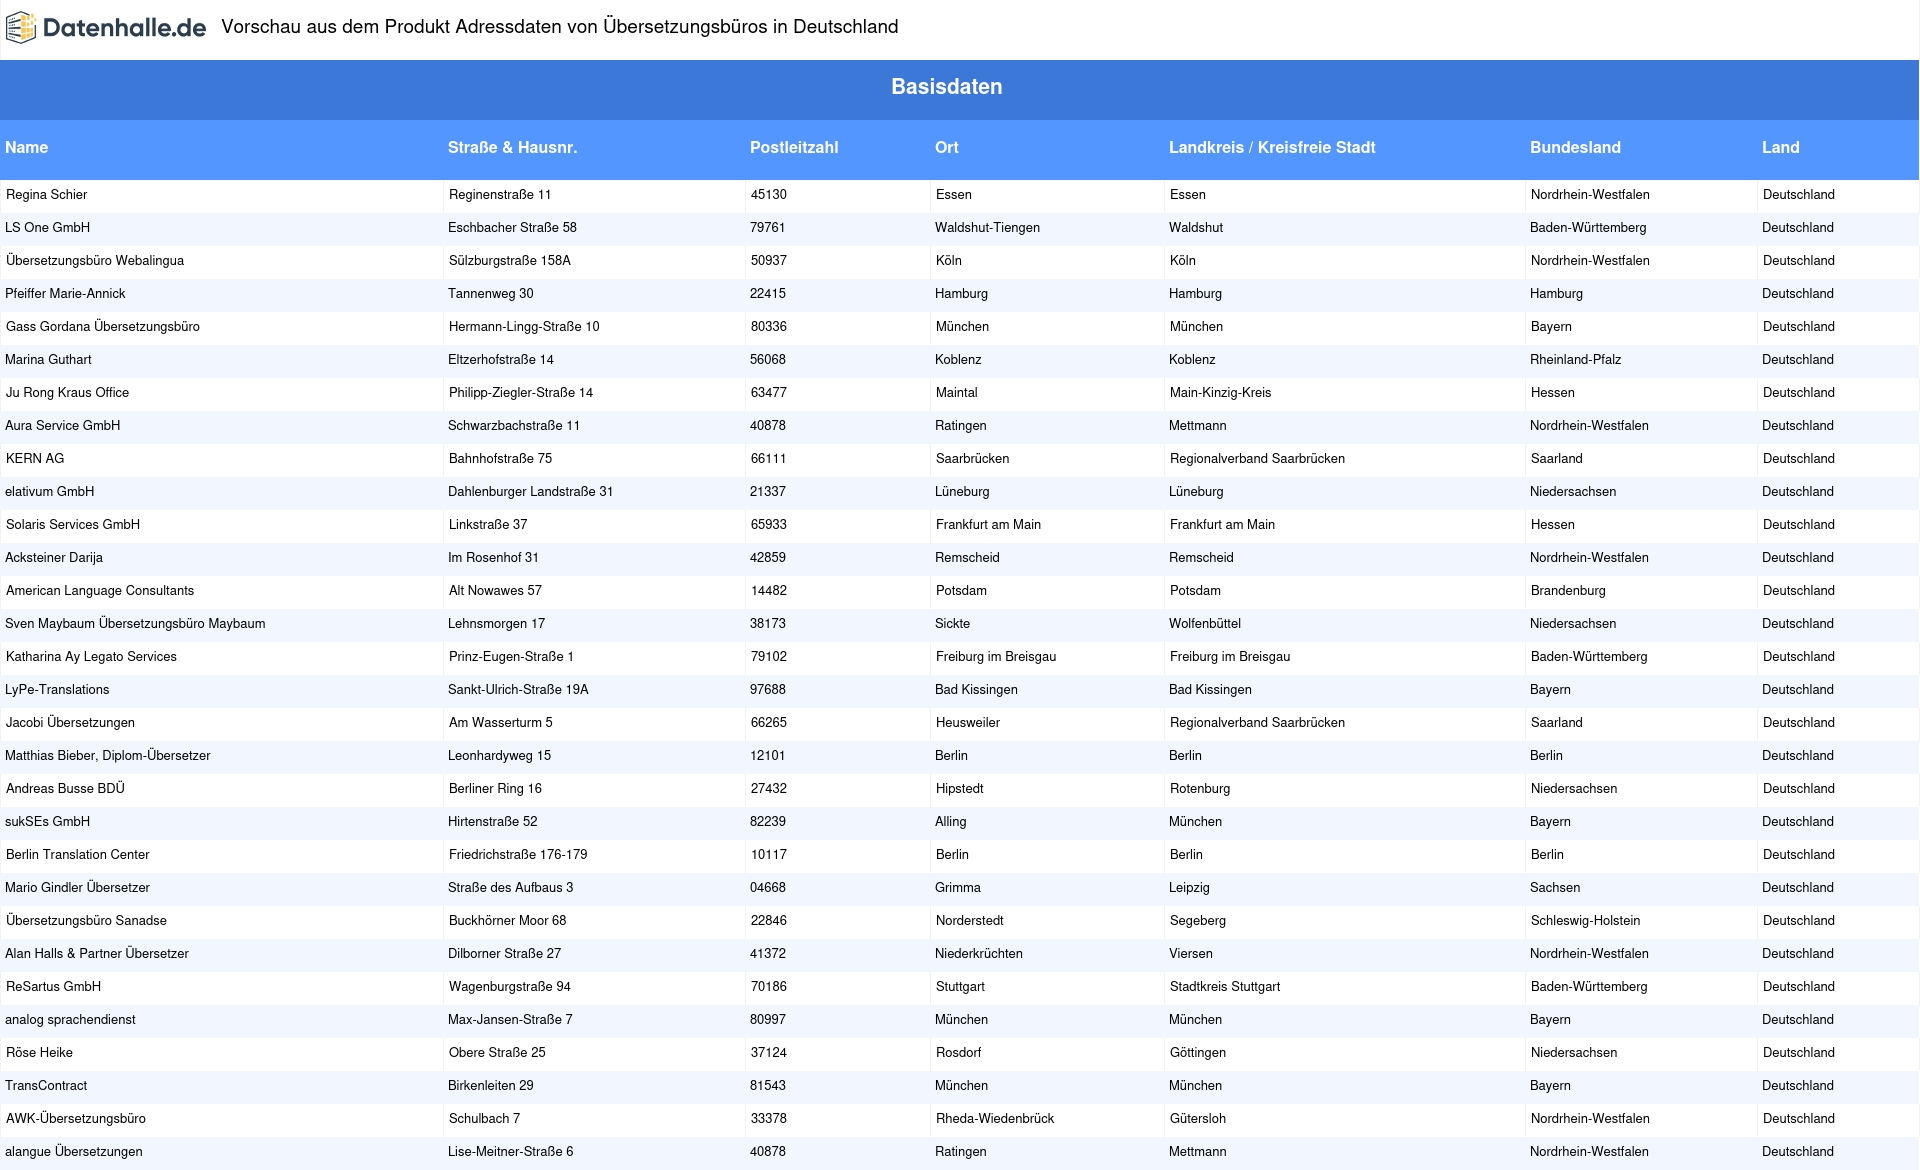Click district Main-Kinzig-Kreis
The height and width of the screenshot is (1170, 1920).
tap(1221, 393)
